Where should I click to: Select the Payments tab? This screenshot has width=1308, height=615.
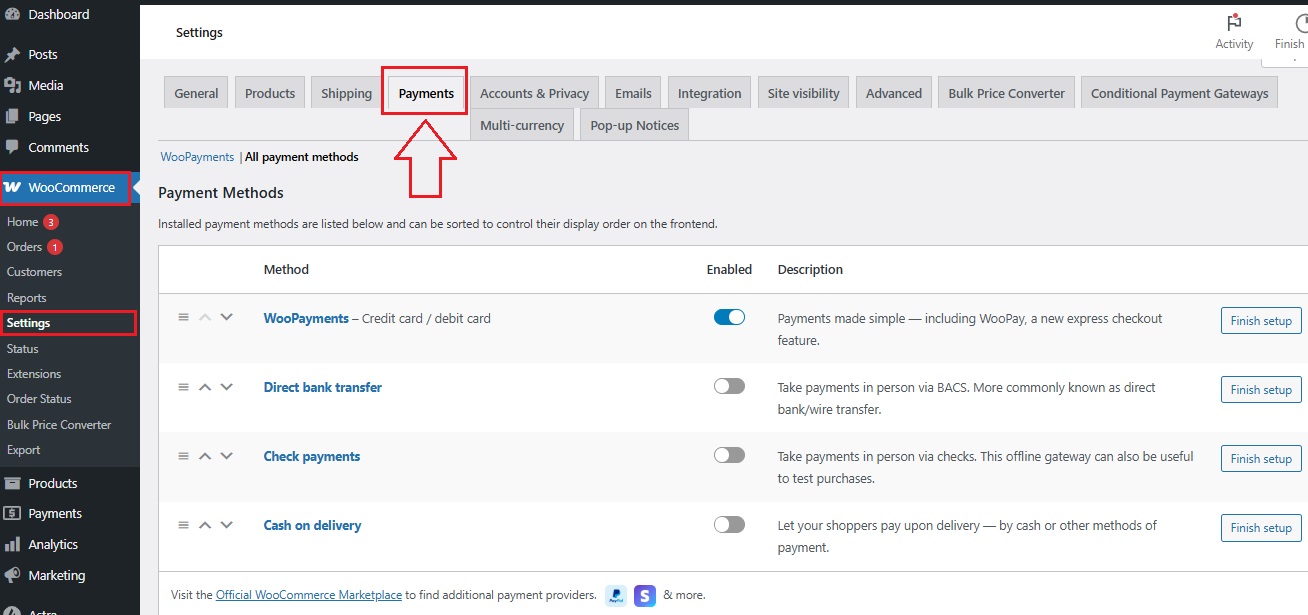click(426, 93)
